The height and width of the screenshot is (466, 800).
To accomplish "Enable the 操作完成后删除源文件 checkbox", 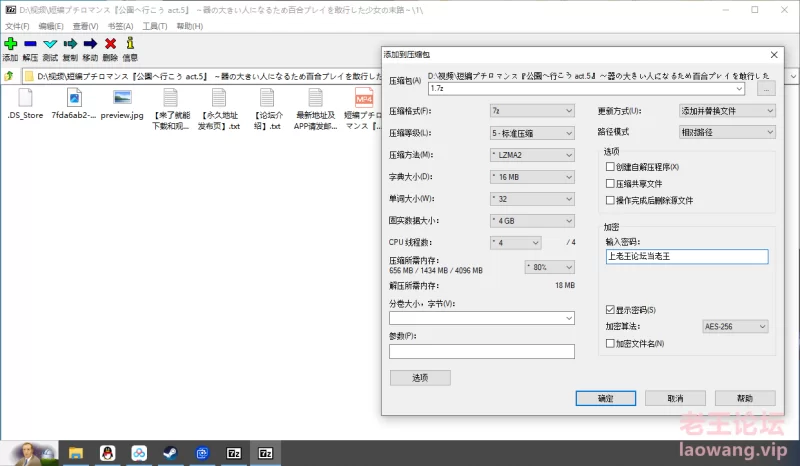I will [x=610, y=200].
